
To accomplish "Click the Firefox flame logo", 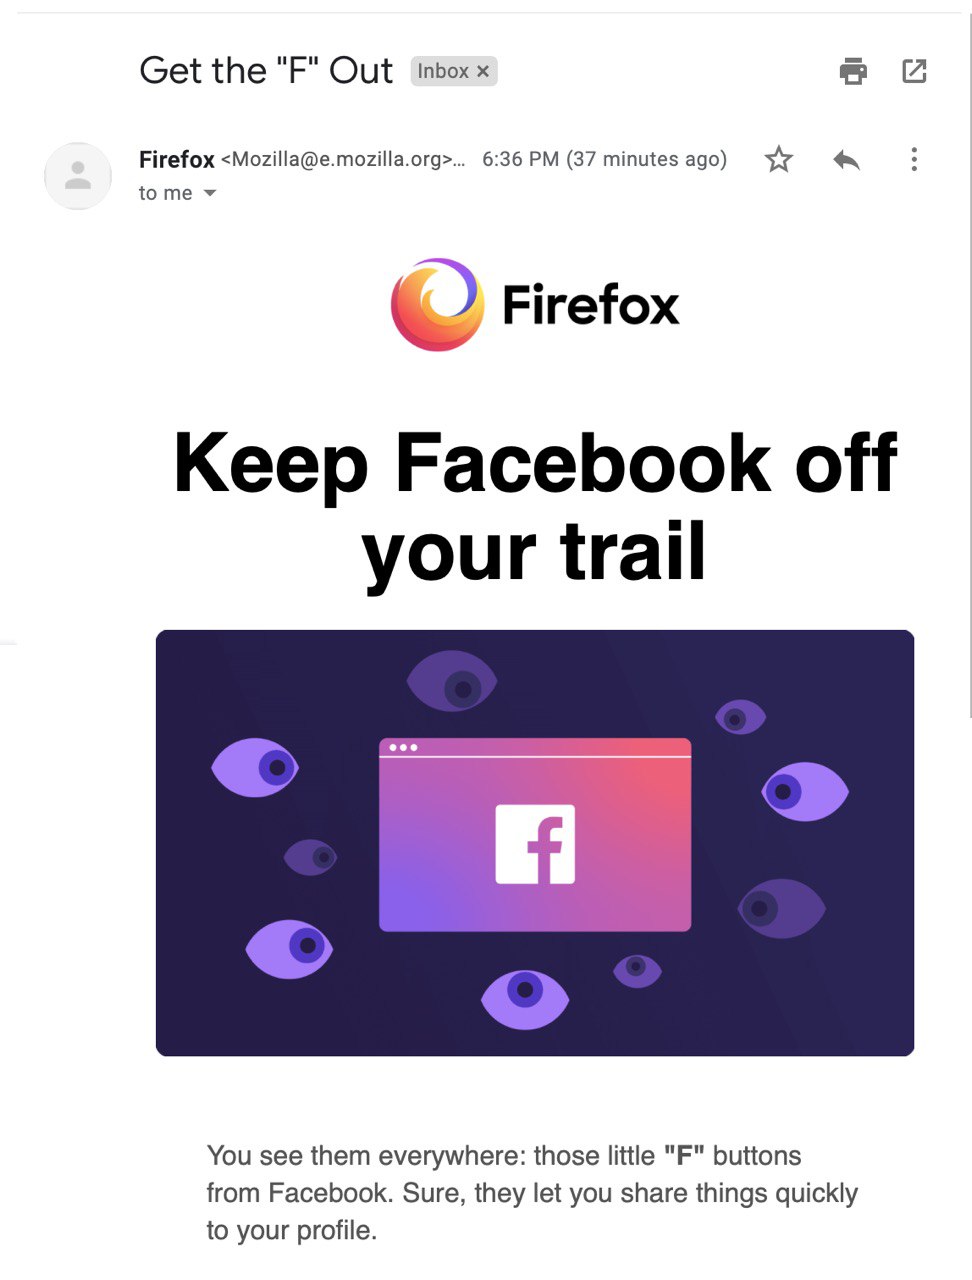I will [437, 304].
